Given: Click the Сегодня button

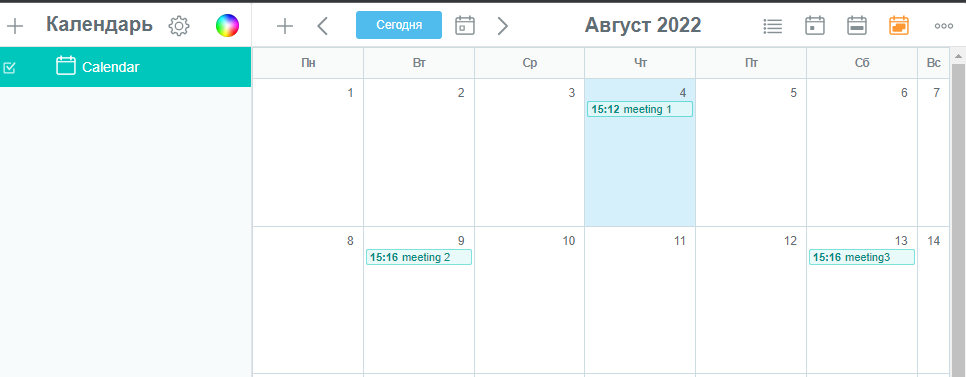Looking at the screenshot, I should point(399,25).
